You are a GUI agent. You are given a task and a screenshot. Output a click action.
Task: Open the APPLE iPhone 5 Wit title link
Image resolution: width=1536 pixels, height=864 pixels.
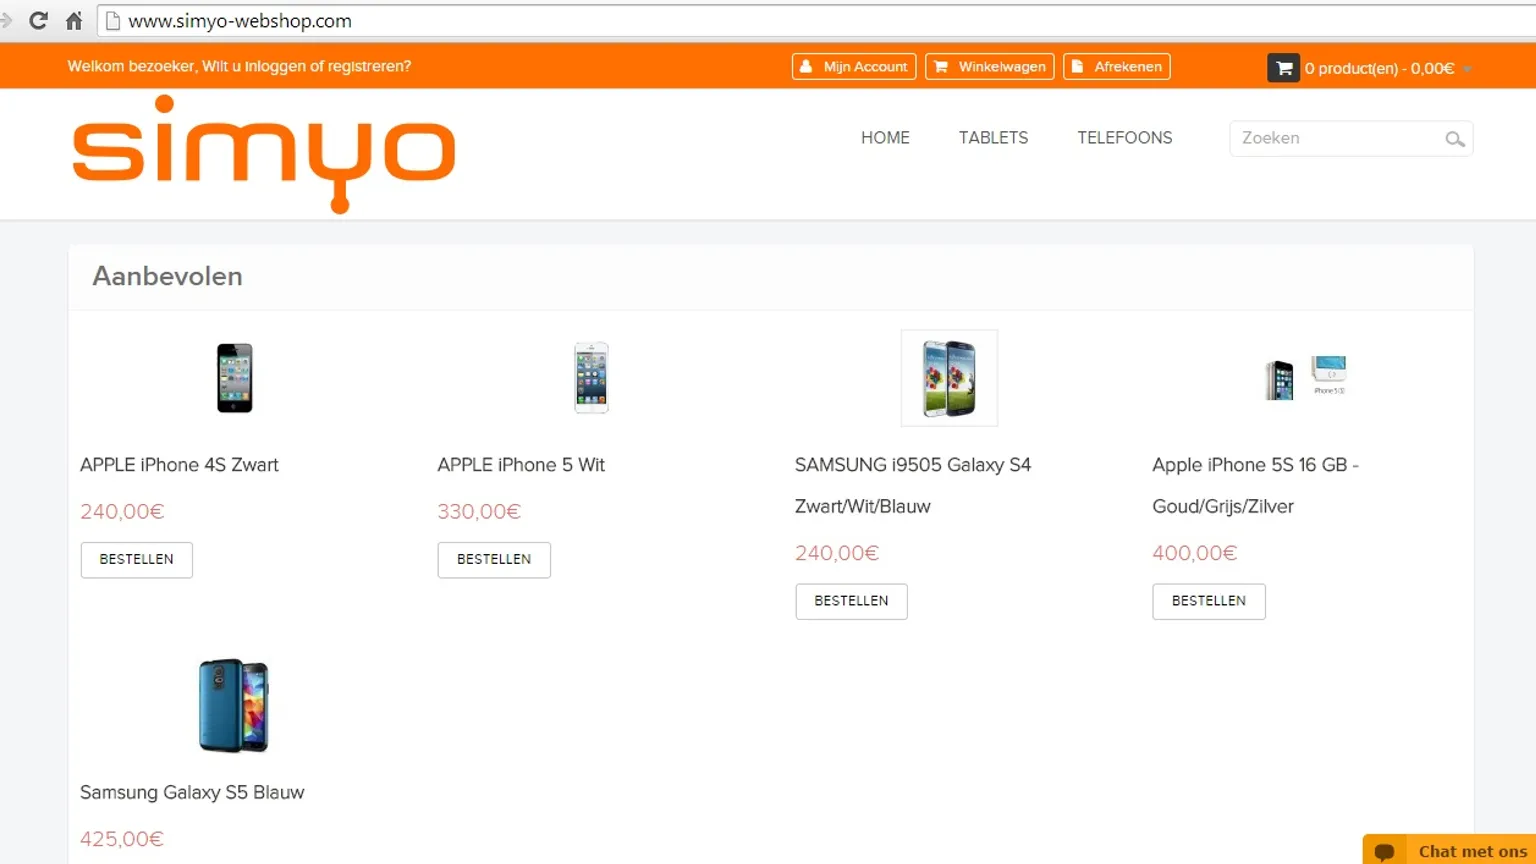pyautogui.click(x=521, y=465)
